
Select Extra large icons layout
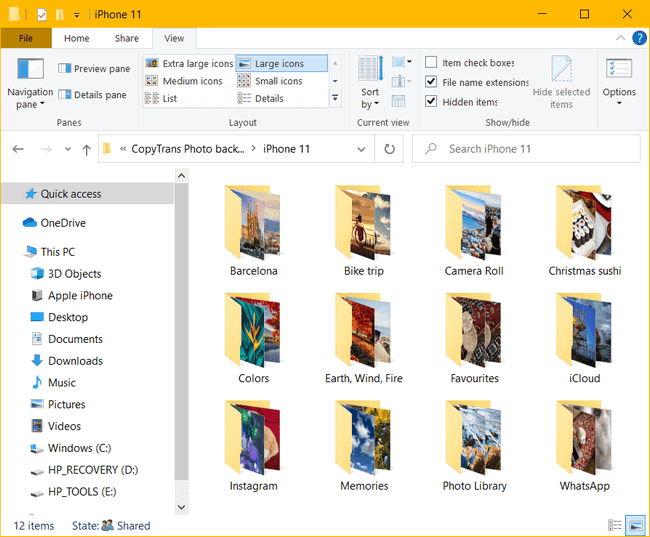(190, 63)
